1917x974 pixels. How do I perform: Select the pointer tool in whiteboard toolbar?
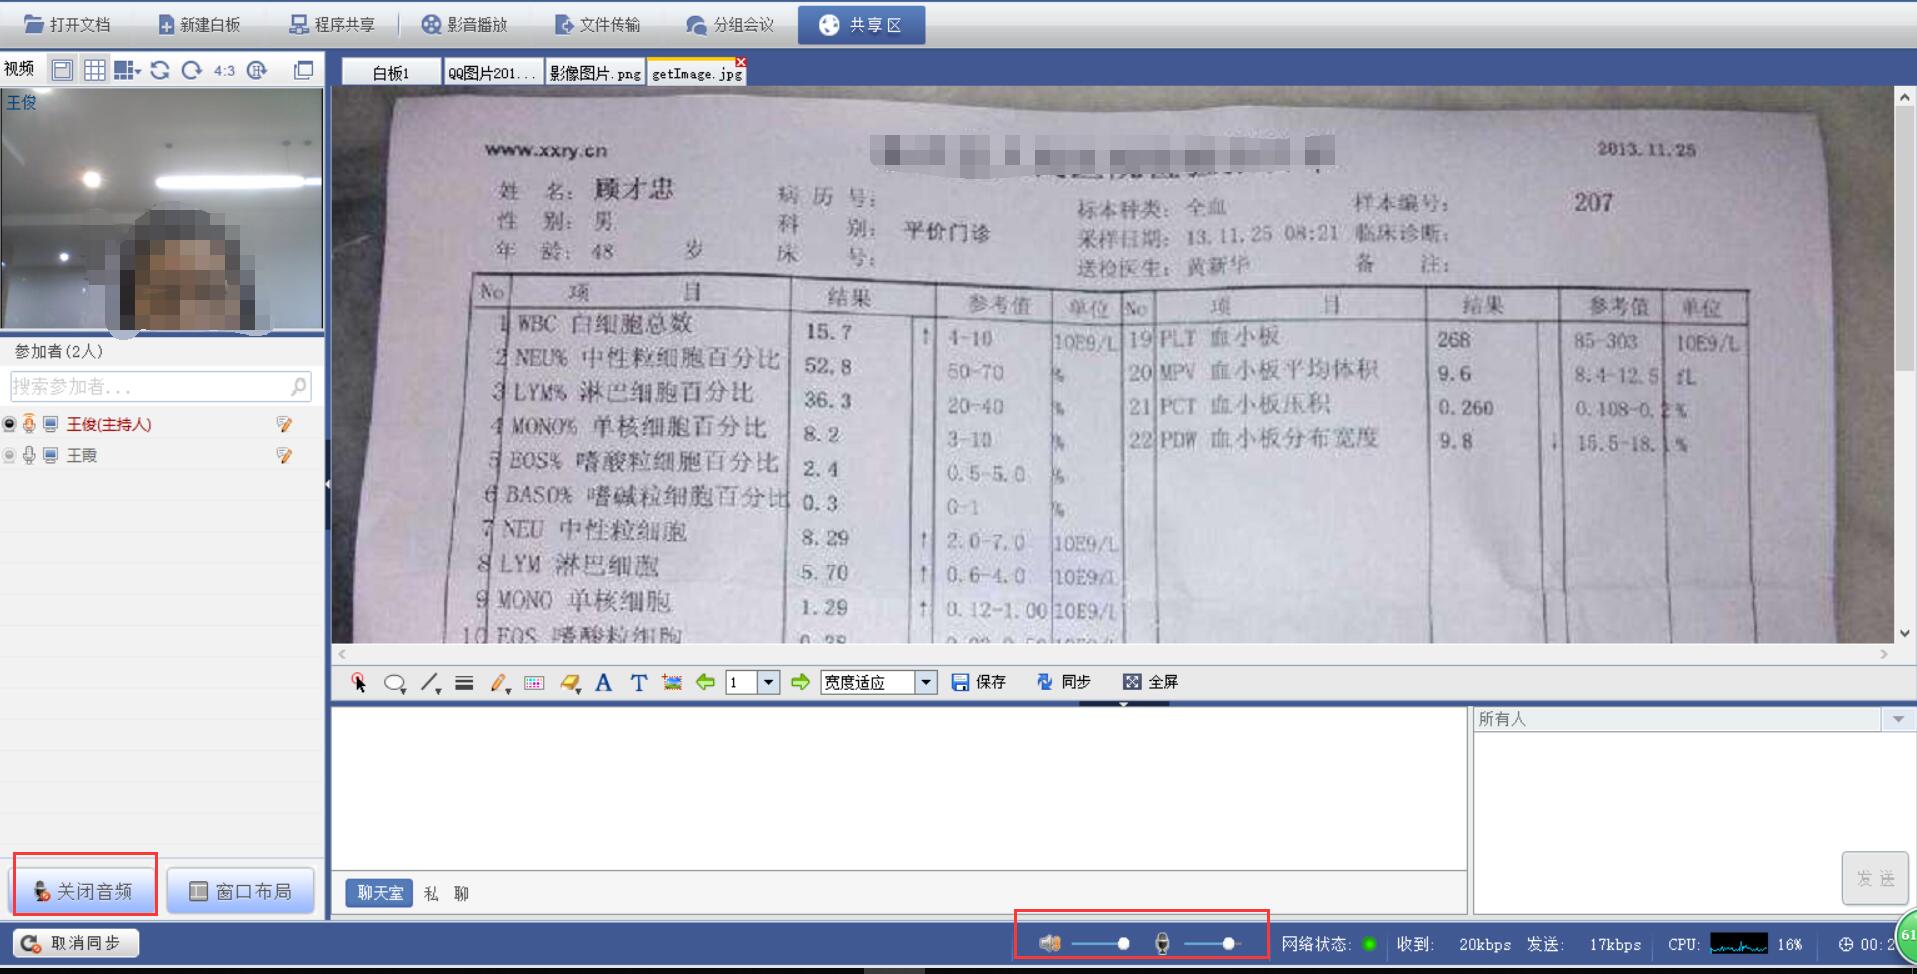[358, 683]
